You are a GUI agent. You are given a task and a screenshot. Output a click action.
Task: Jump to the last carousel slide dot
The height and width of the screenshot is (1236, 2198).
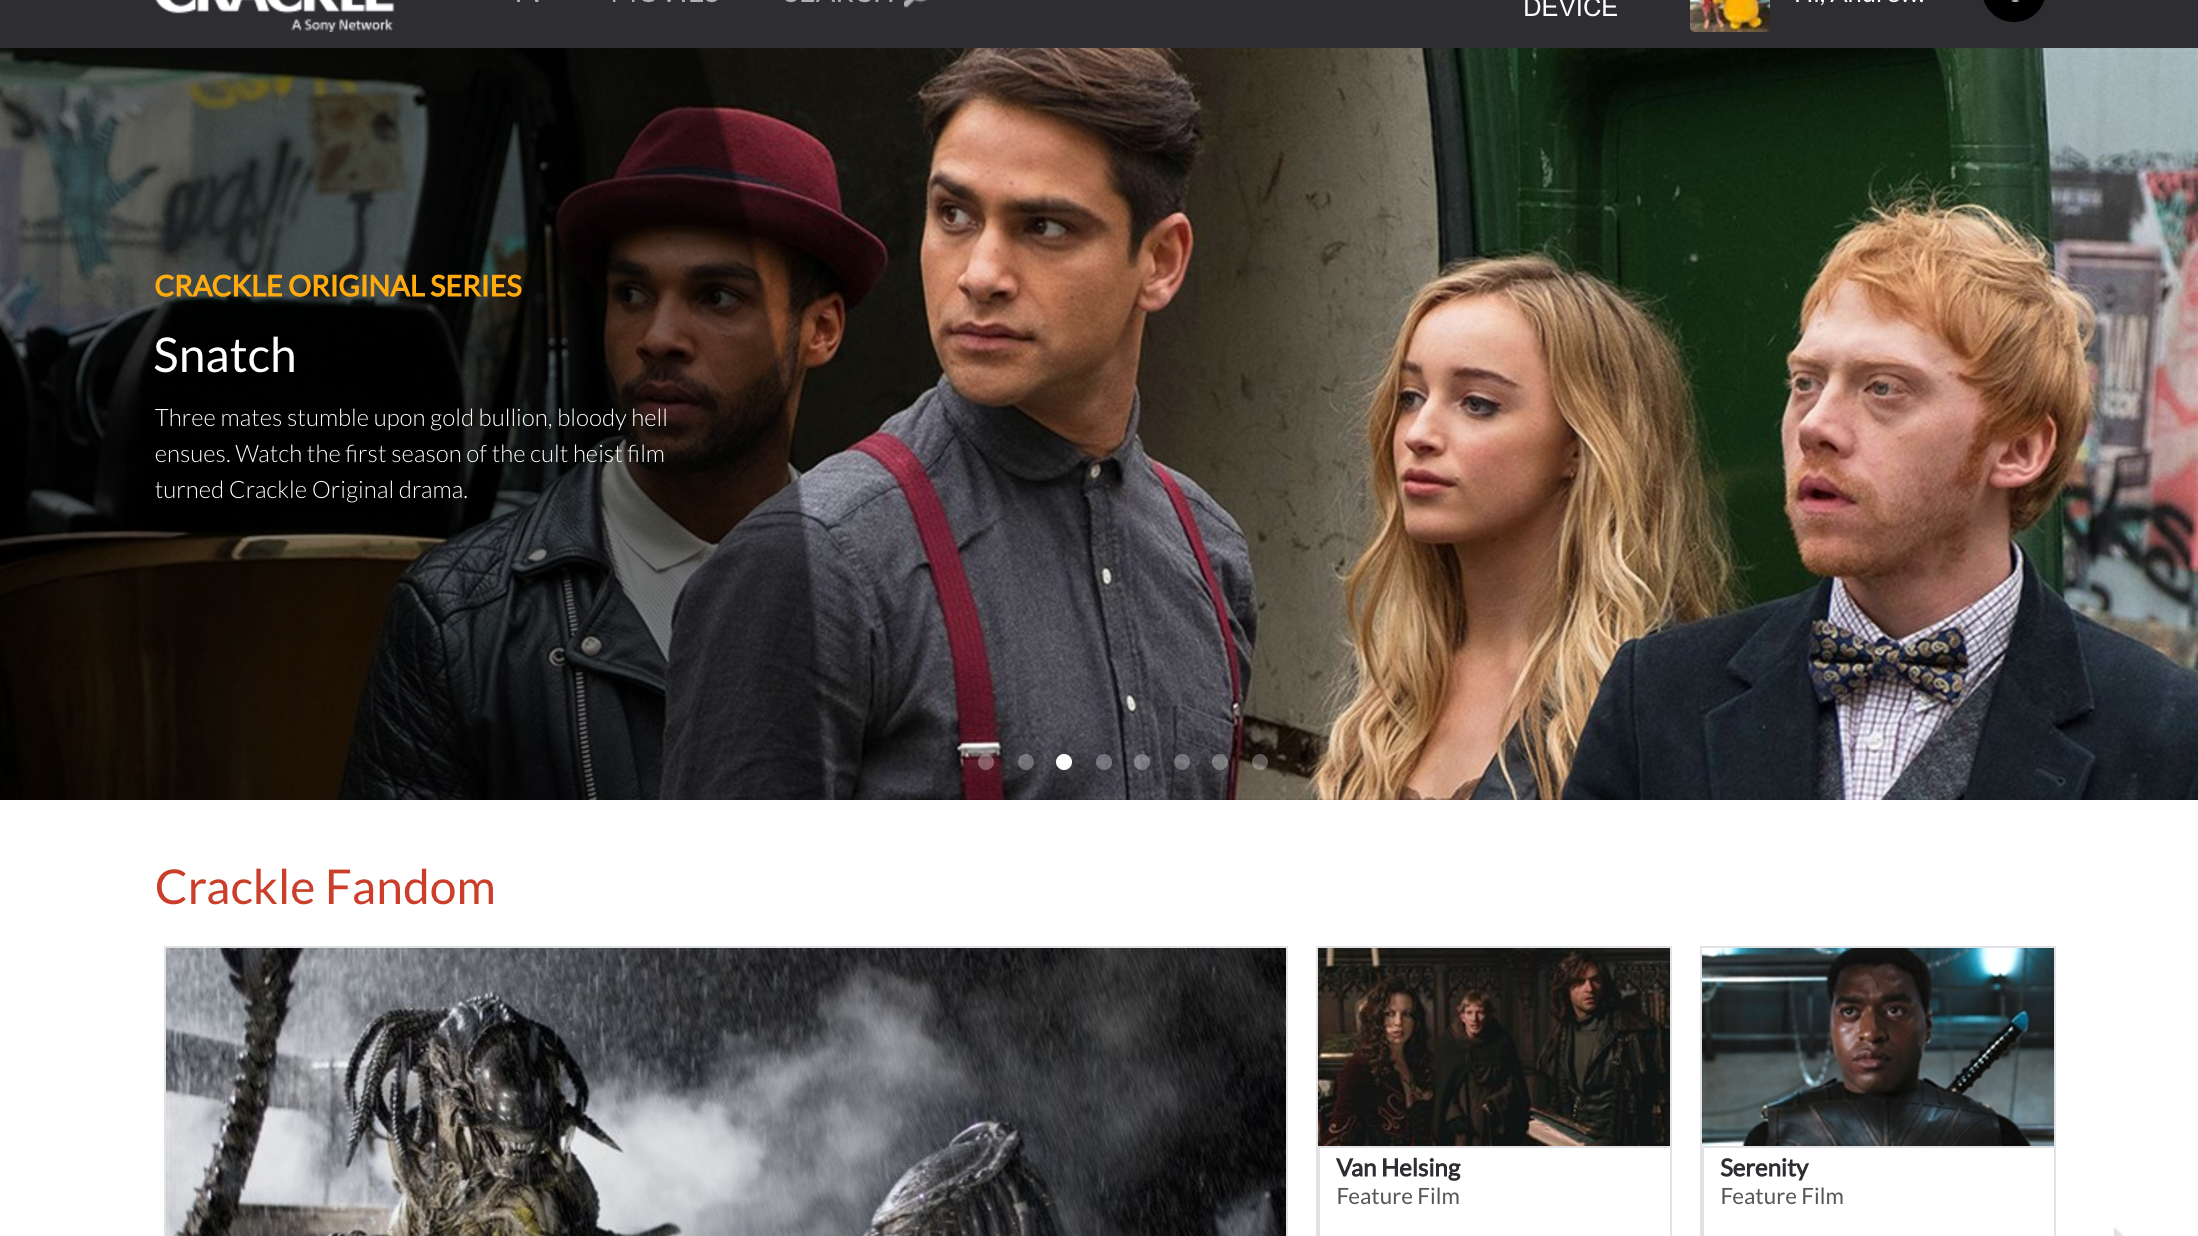point(1260,762)
